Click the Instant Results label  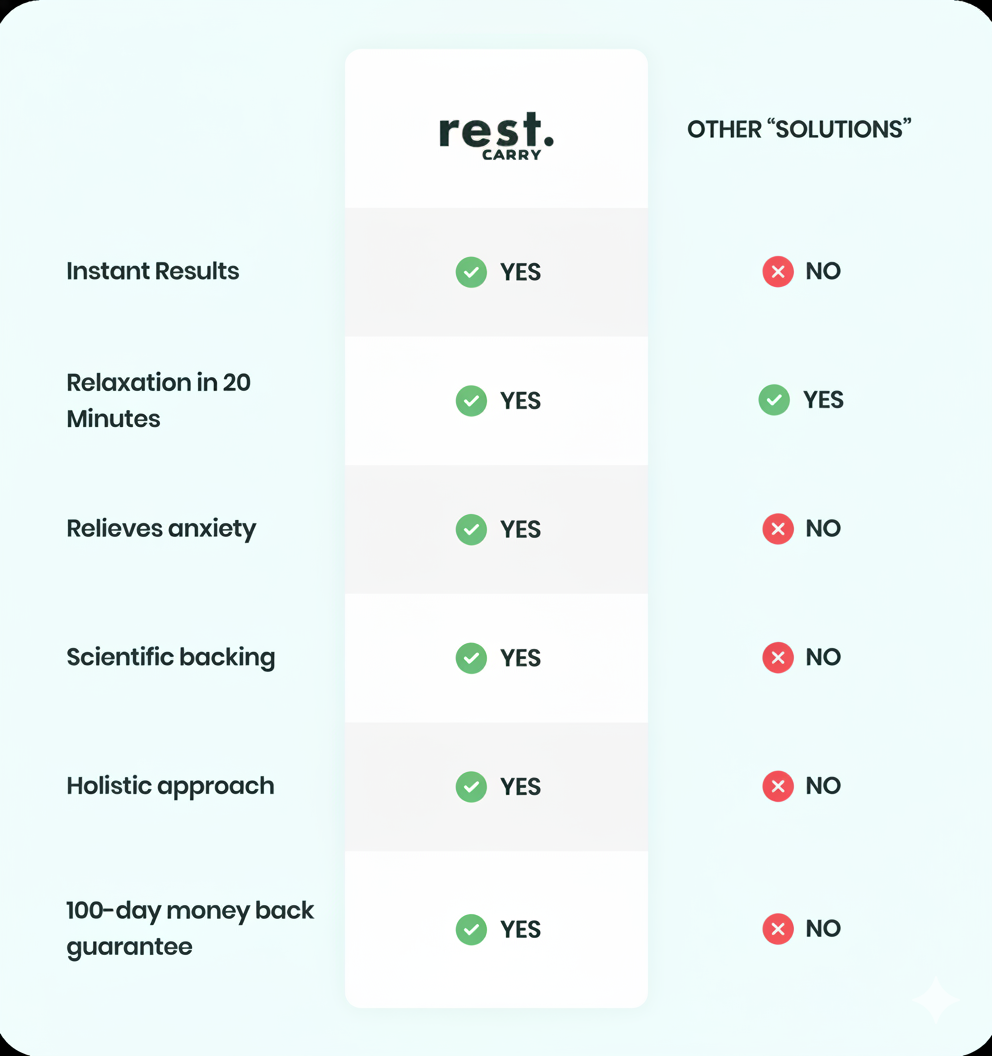(x=153, y=271)
